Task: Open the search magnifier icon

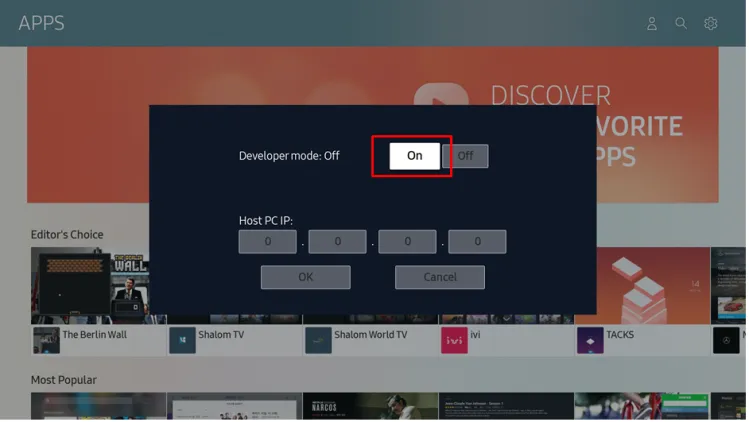Action: click(x=681, y=23)
